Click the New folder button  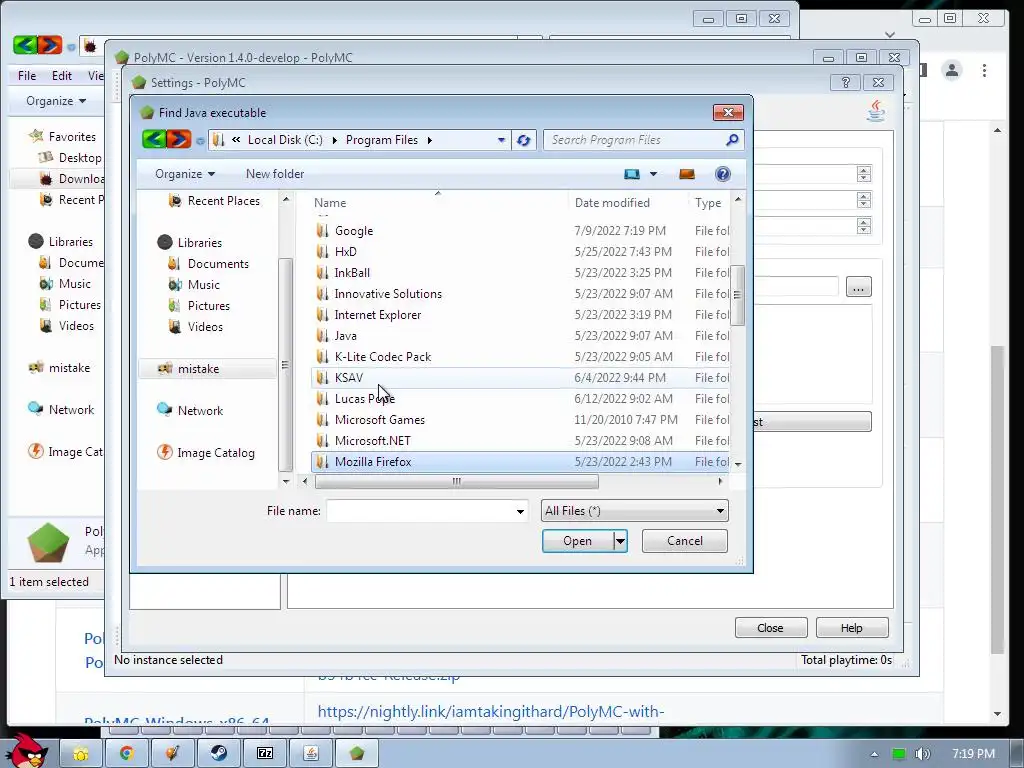tap(275, 174)
